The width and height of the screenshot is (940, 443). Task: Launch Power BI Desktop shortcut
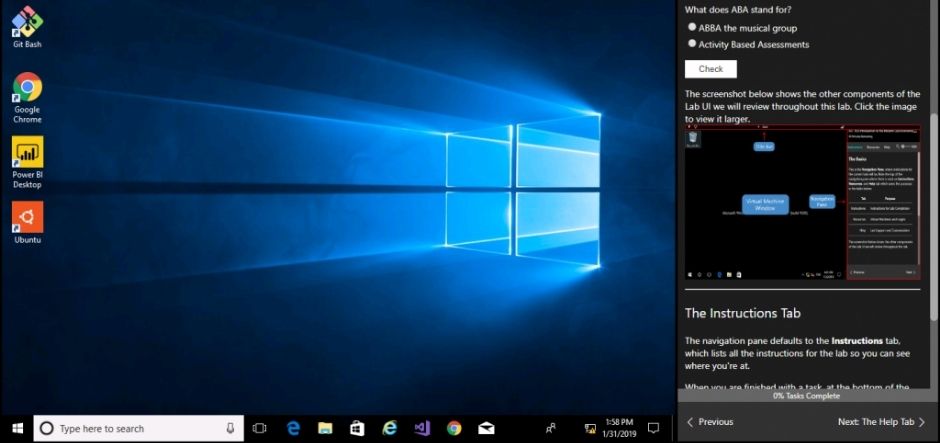[x=27, y=159]
